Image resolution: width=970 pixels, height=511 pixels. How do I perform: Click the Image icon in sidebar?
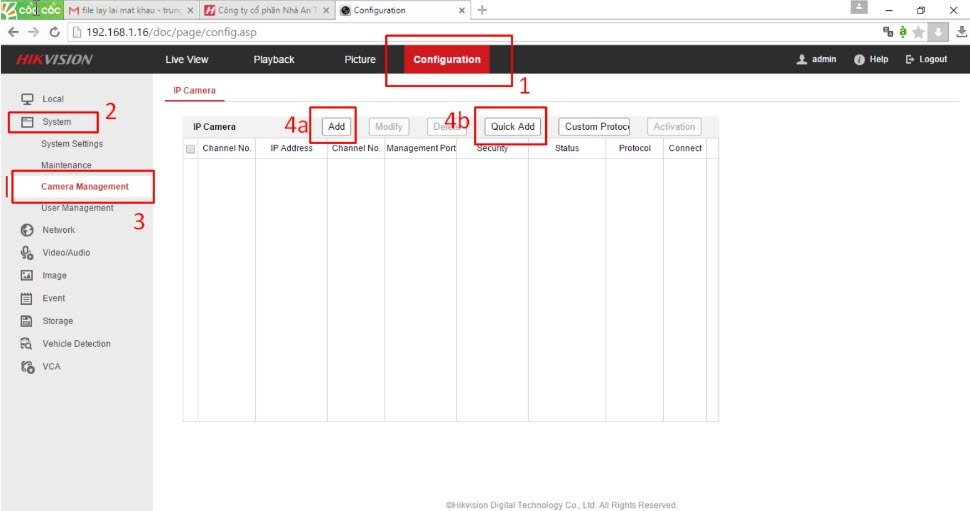tap(27, 276)
